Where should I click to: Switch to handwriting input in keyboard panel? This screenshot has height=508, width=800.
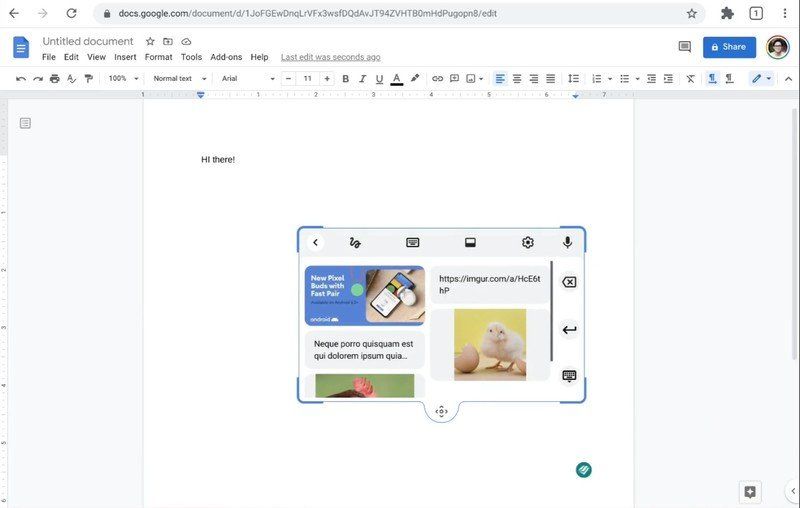coord(355,243)
